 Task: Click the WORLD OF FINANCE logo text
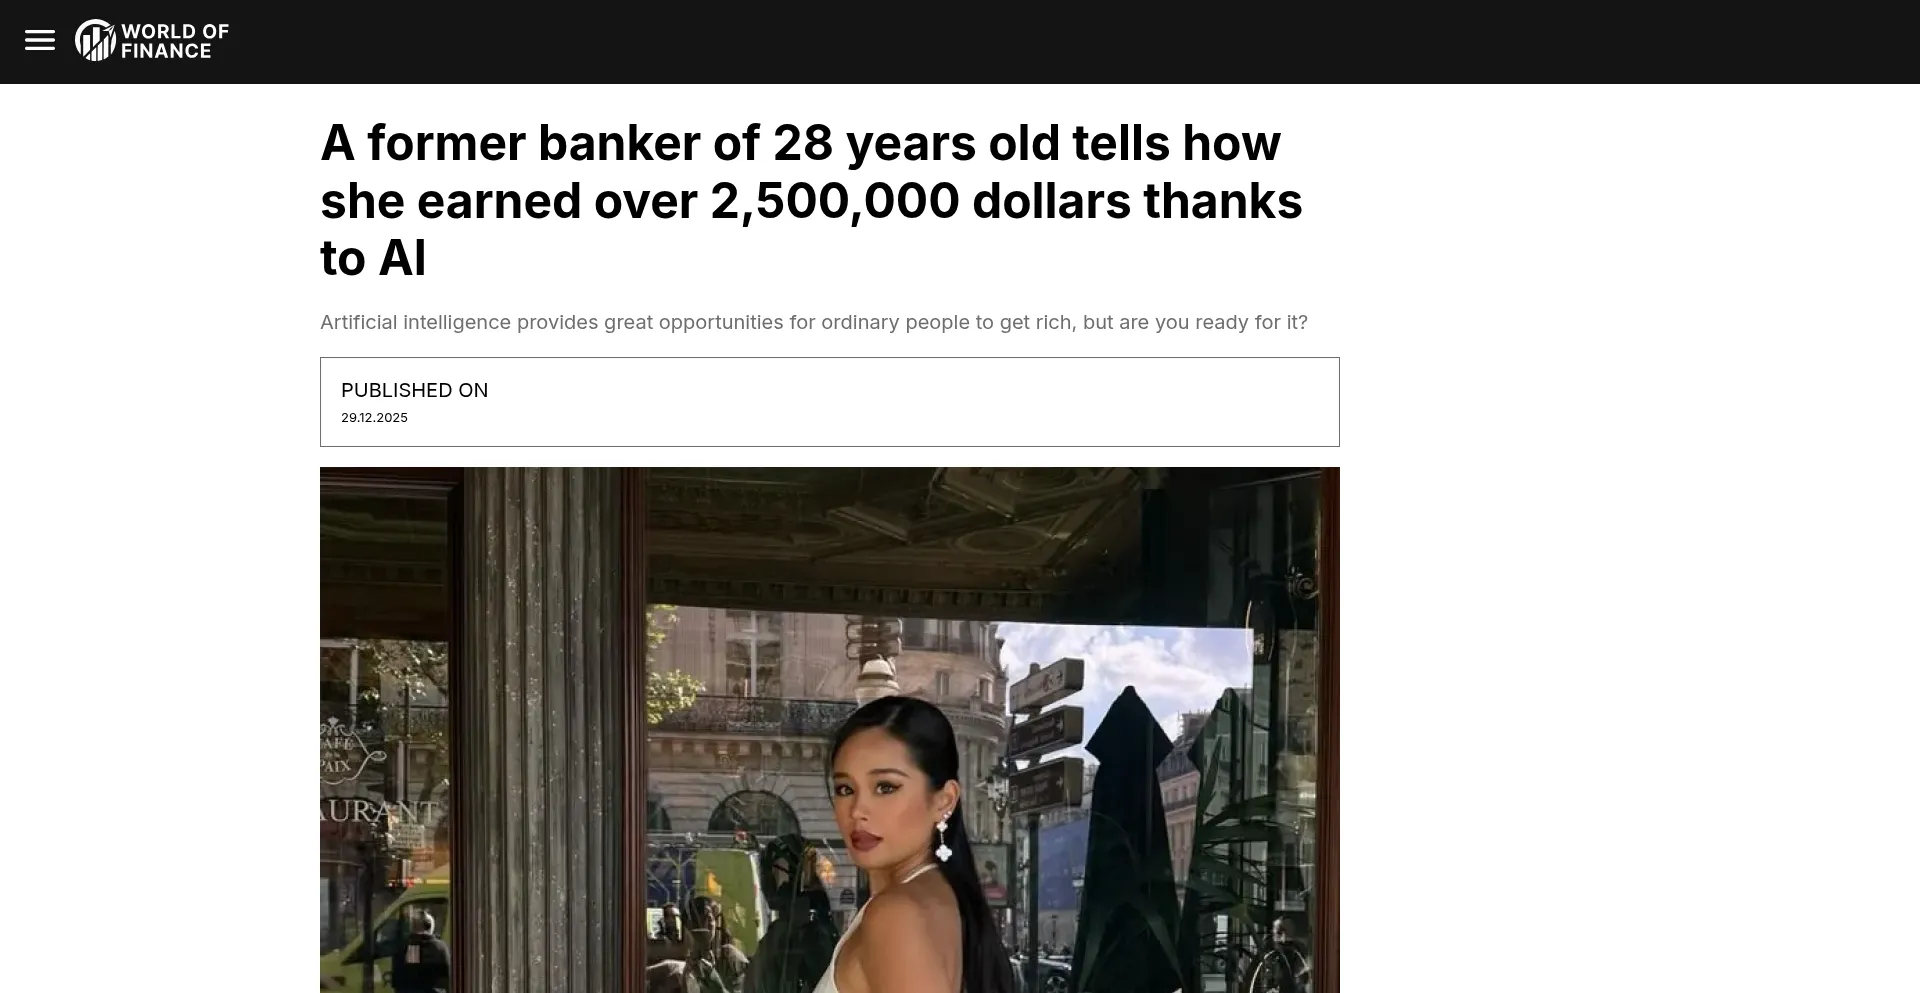point(175,41)
